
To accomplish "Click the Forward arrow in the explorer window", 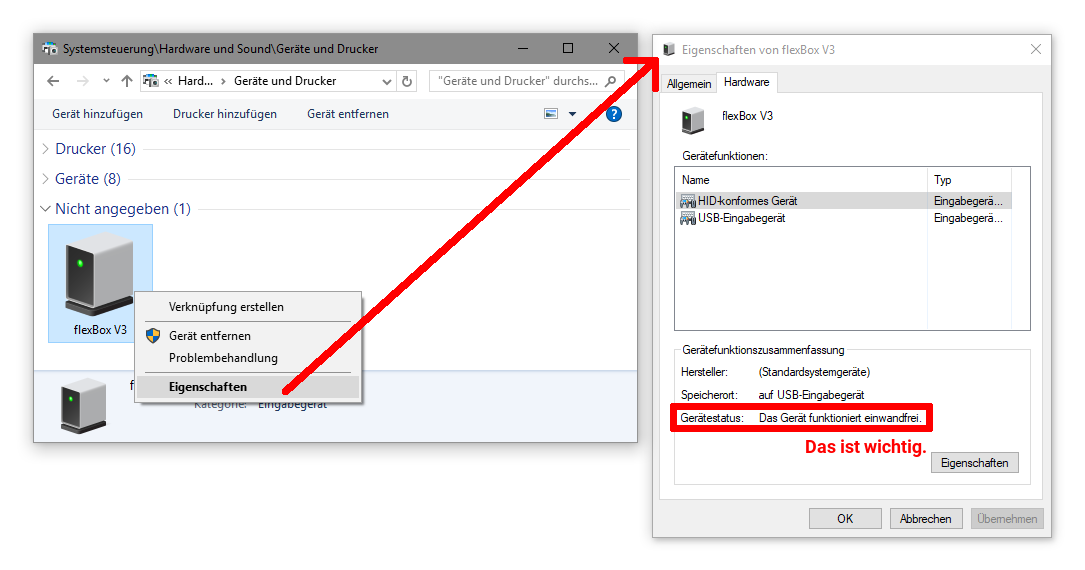I will (82, 81).
